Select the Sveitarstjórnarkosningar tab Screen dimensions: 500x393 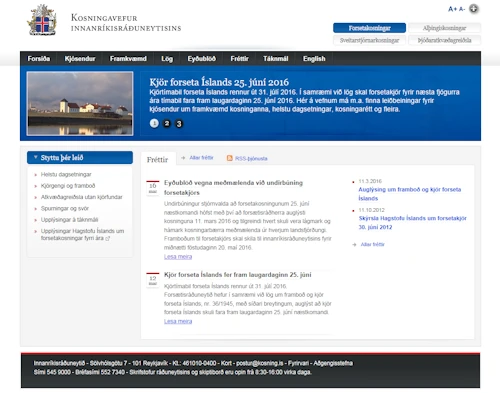(369, 40)
